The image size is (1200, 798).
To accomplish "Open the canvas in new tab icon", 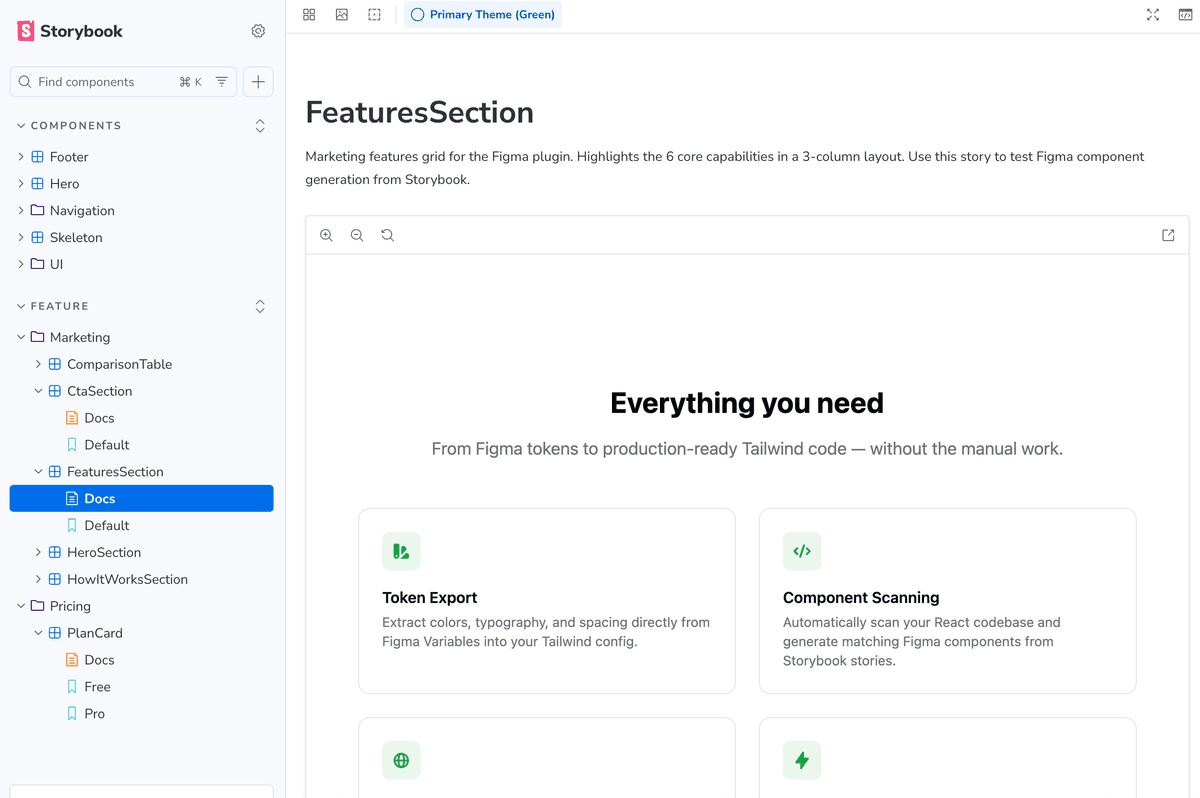I will click(1168, 236).
